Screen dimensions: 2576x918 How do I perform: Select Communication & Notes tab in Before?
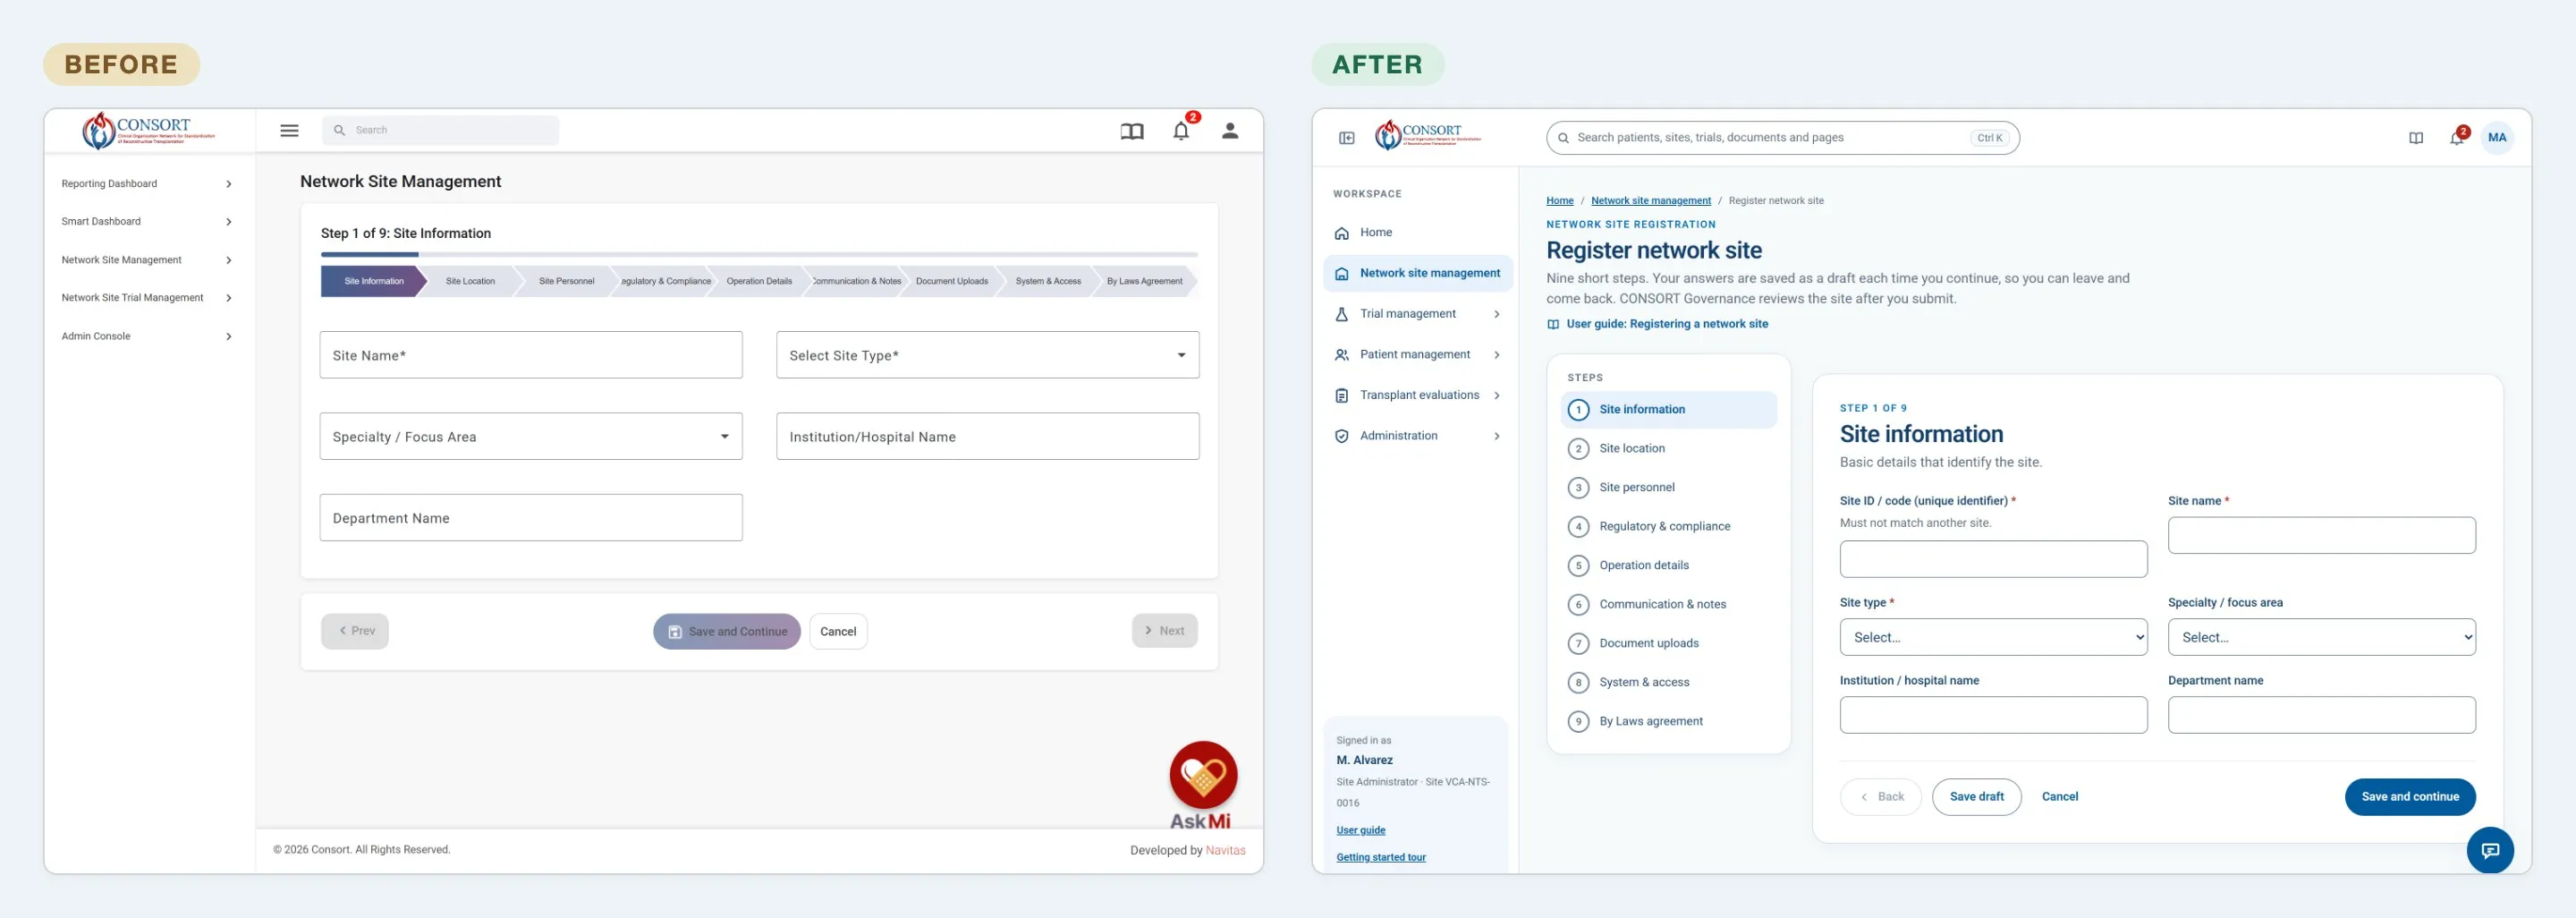tap(856, 281)
